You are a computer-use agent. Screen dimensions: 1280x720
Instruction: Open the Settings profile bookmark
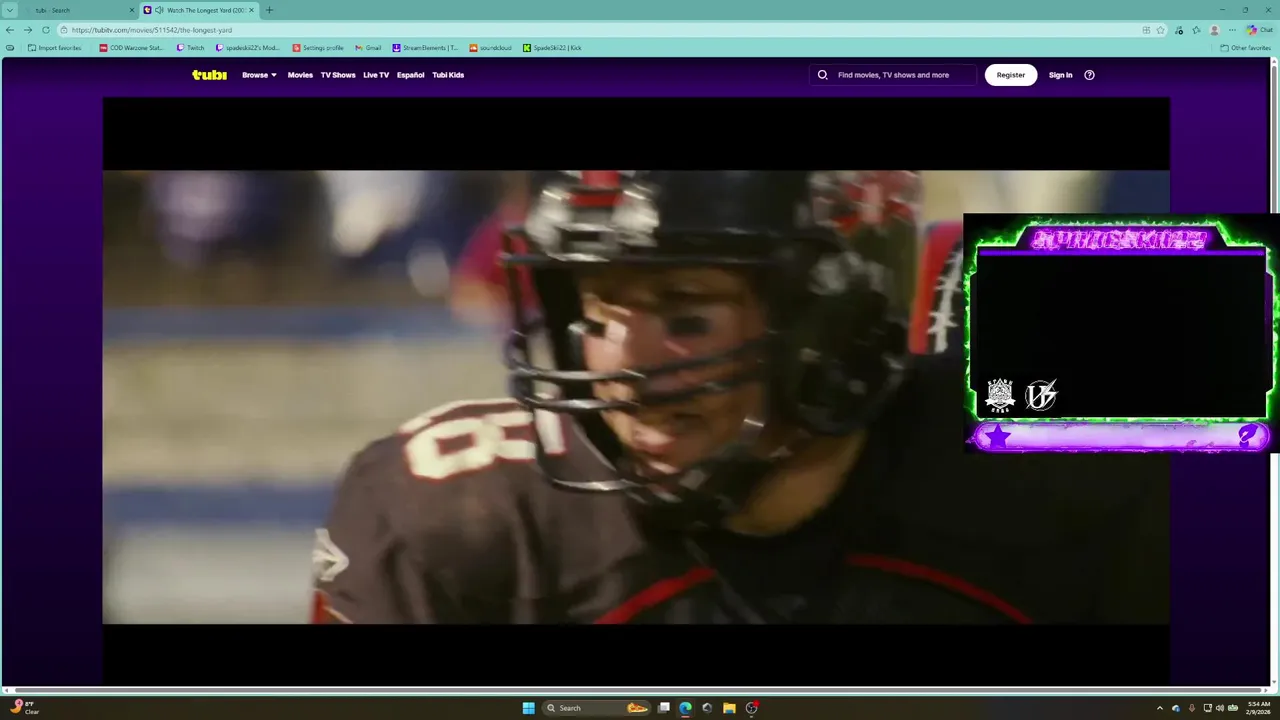(318, 48)
